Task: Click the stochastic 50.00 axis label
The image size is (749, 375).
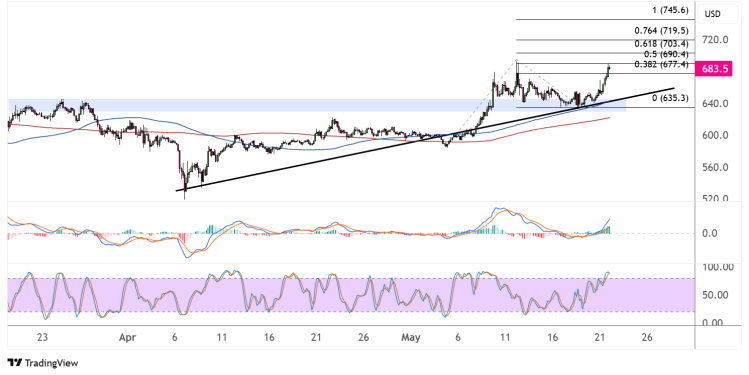Action: point(714,295)
